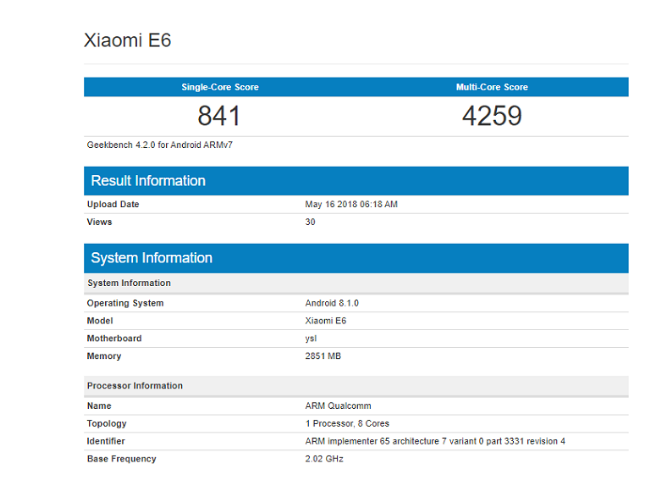Image resolution: width=662 pixels, height=484 pixels.
Task: Click the Result Information section header
Action: coord(356,181)
